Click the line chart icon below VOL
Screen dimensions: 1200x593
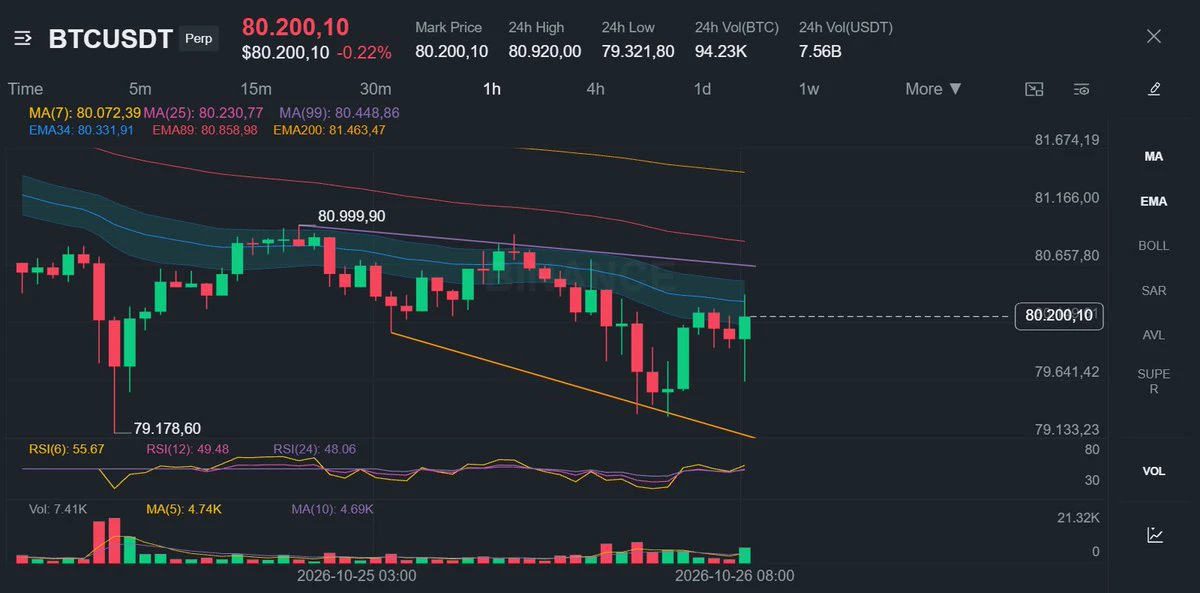(x=1154, y=535)
